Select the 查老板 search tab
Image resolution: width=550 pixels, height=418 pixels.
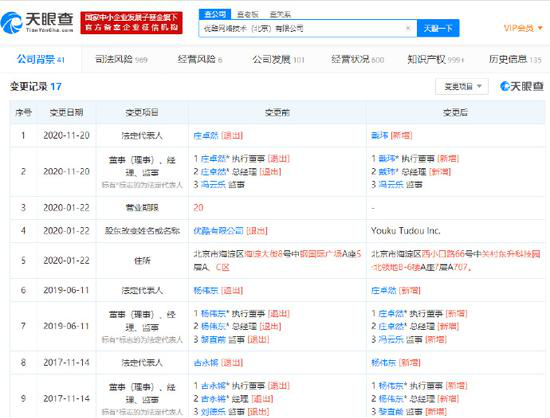(x=248, y=14)
